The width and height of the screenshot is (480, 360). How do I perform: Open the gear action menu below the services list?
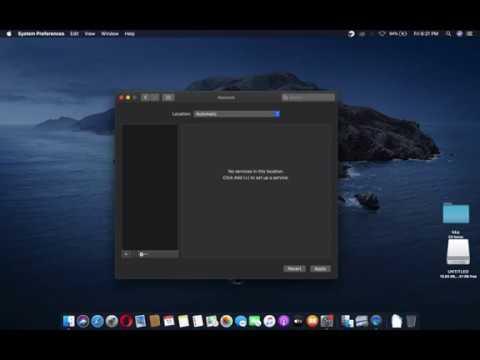(x=143, y=254)
